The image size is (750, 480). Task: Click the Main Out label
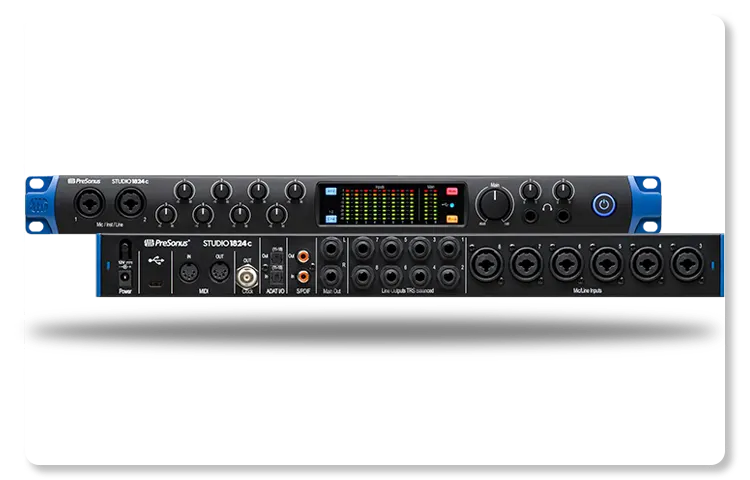coord(332,291)
